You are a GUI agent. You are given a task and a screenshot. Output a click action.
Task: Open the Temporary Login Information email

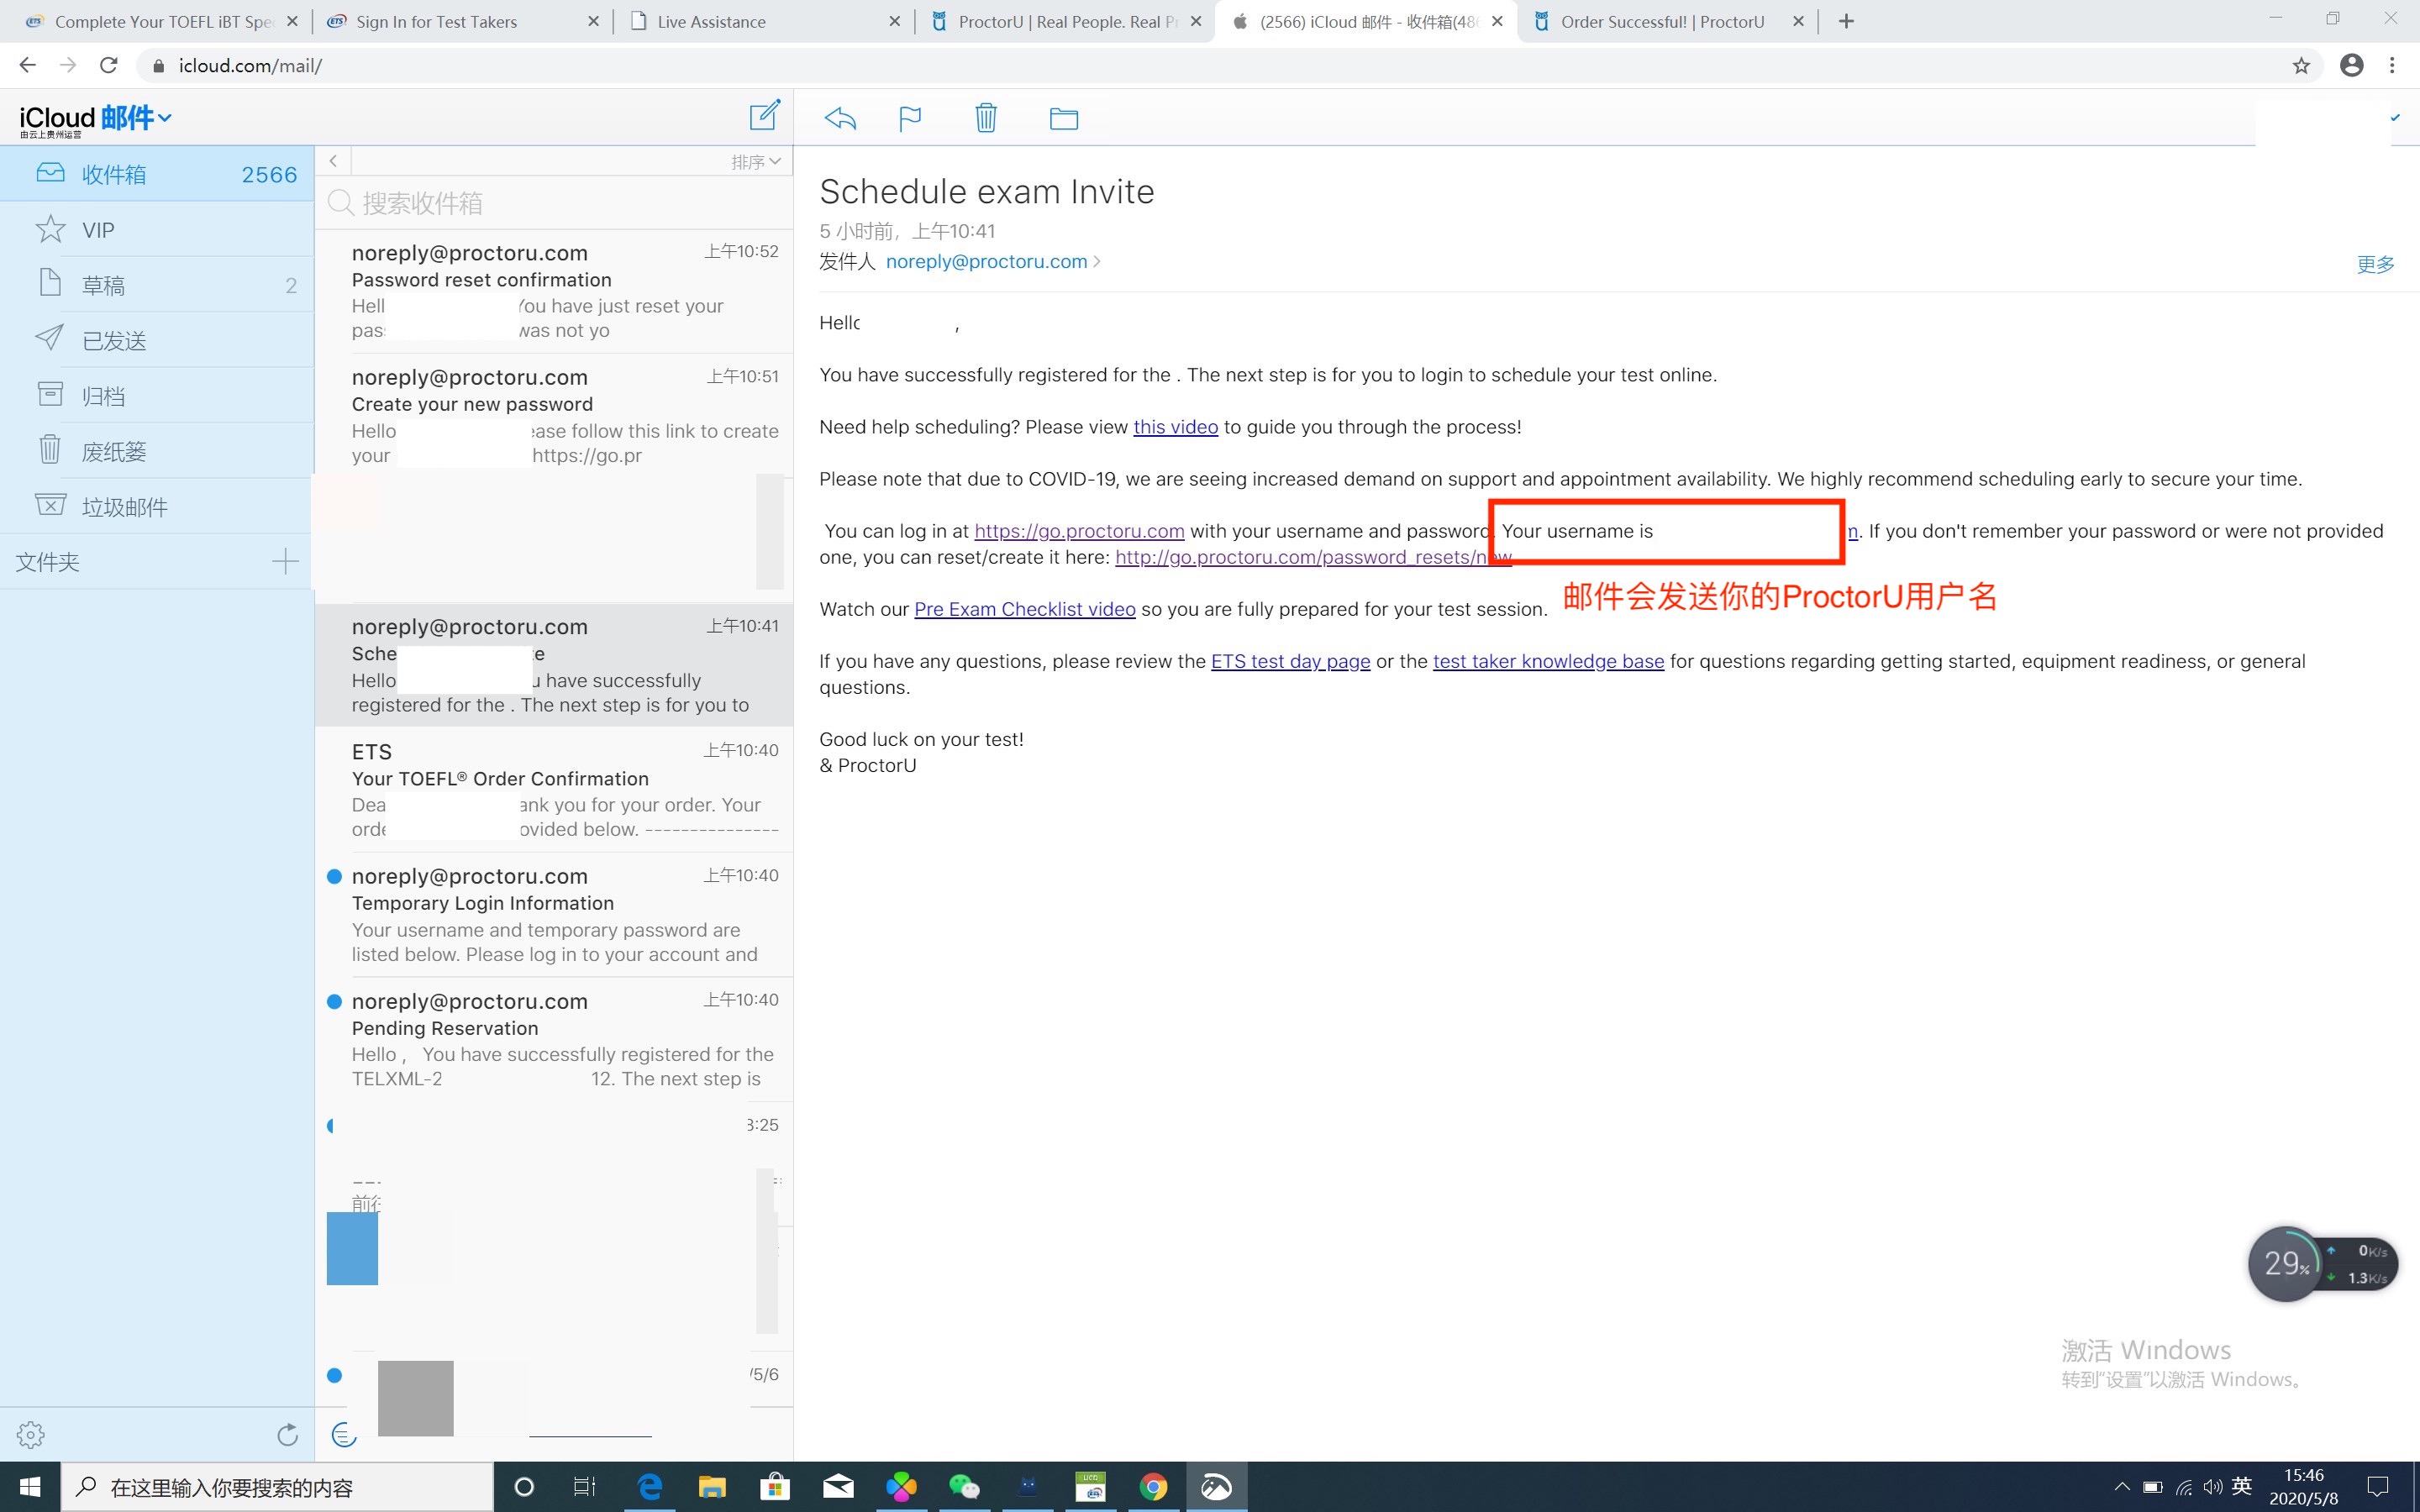554,914
